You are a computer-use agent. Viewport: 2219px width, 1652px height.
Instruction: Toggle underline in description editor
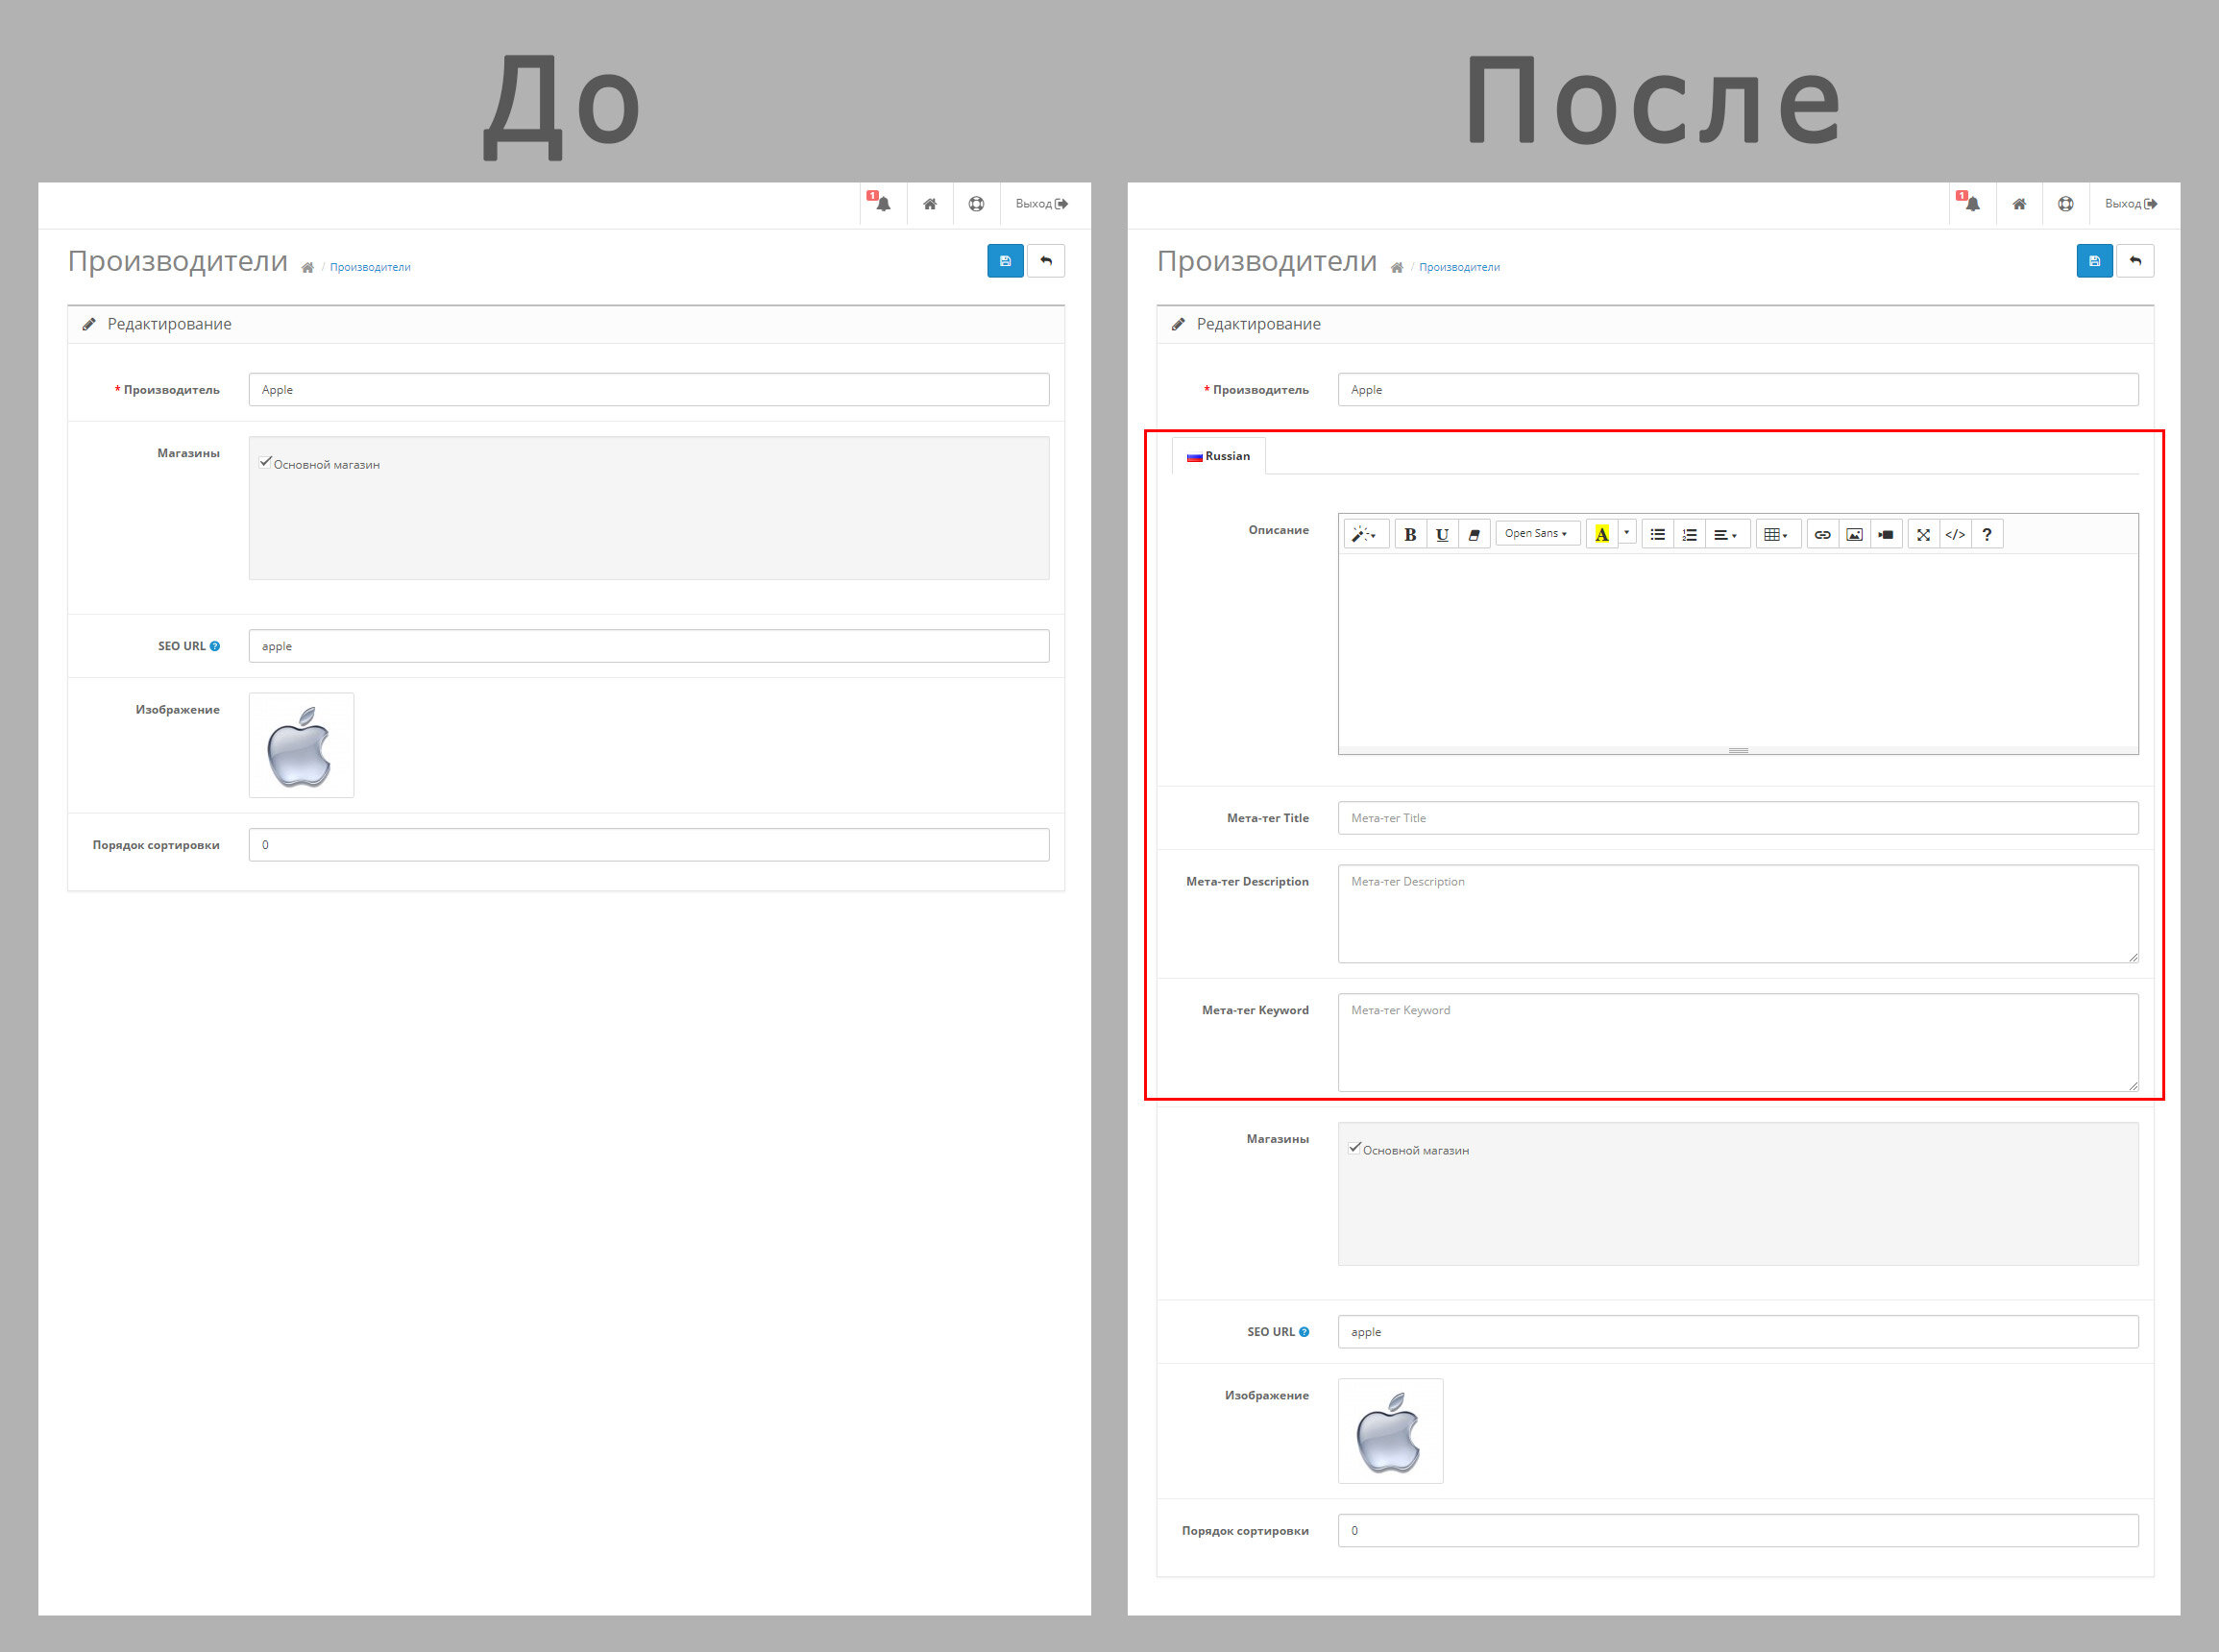click(1442, 534)
